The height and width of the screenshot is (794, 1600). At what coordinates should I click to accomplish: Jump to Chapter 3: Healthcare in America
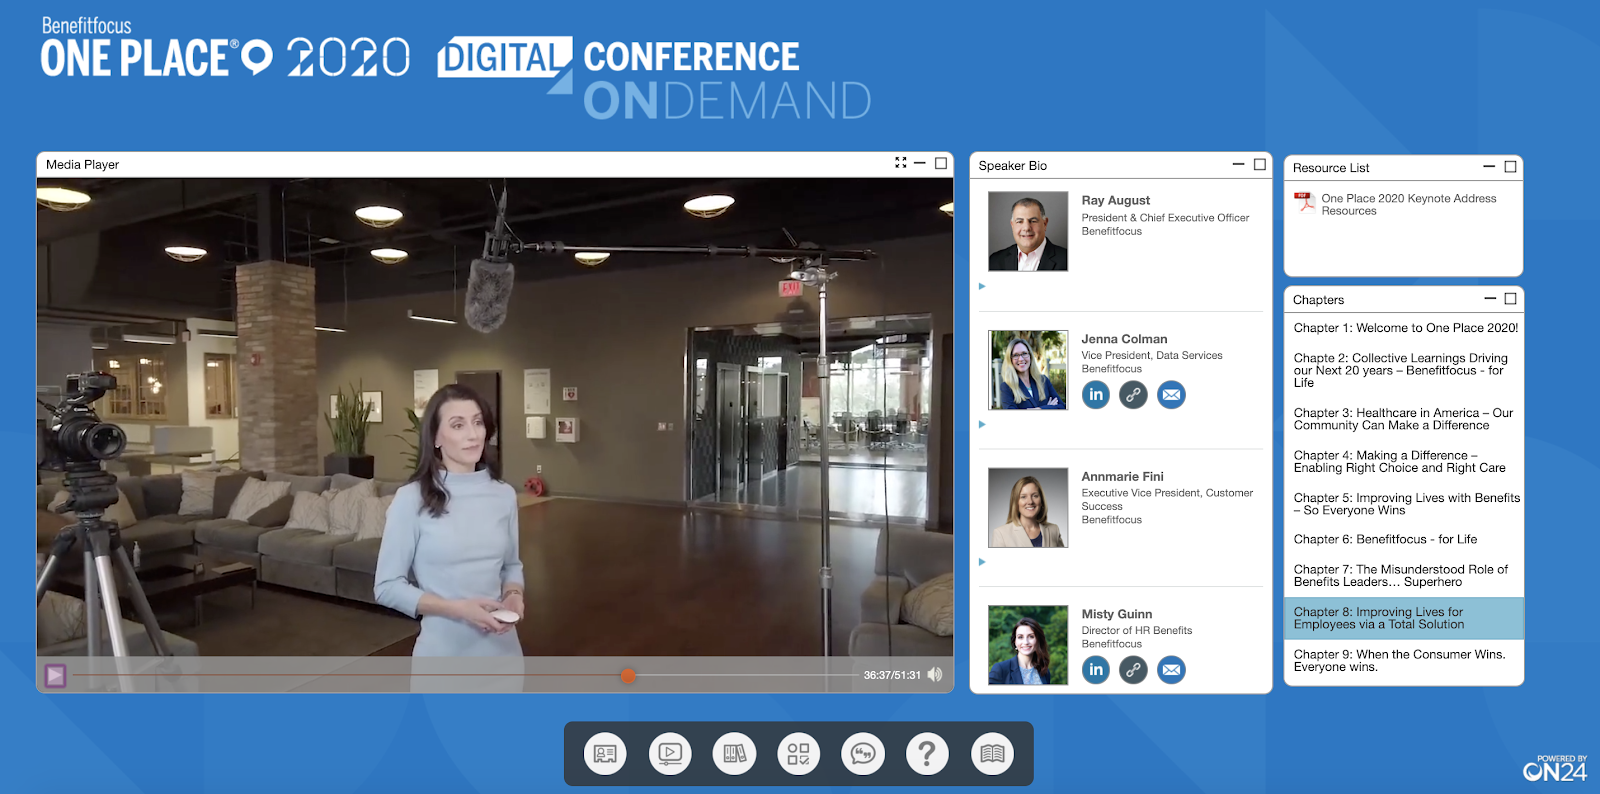(x=1404, y=419)
